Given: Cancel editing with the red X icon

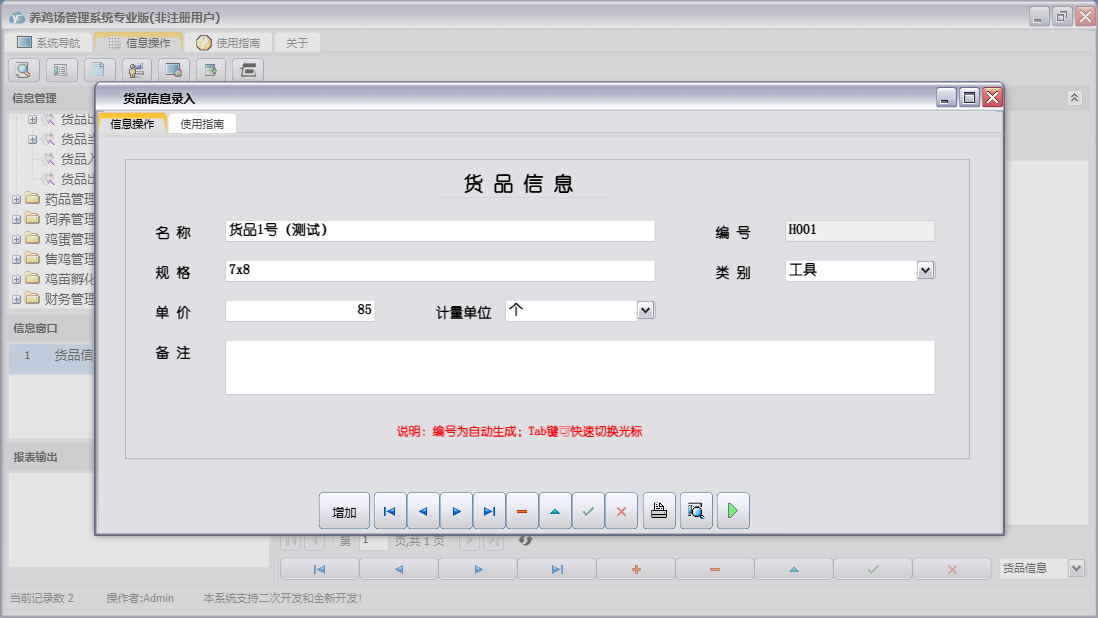Looking at the screenshot, I should click(622, 510).
